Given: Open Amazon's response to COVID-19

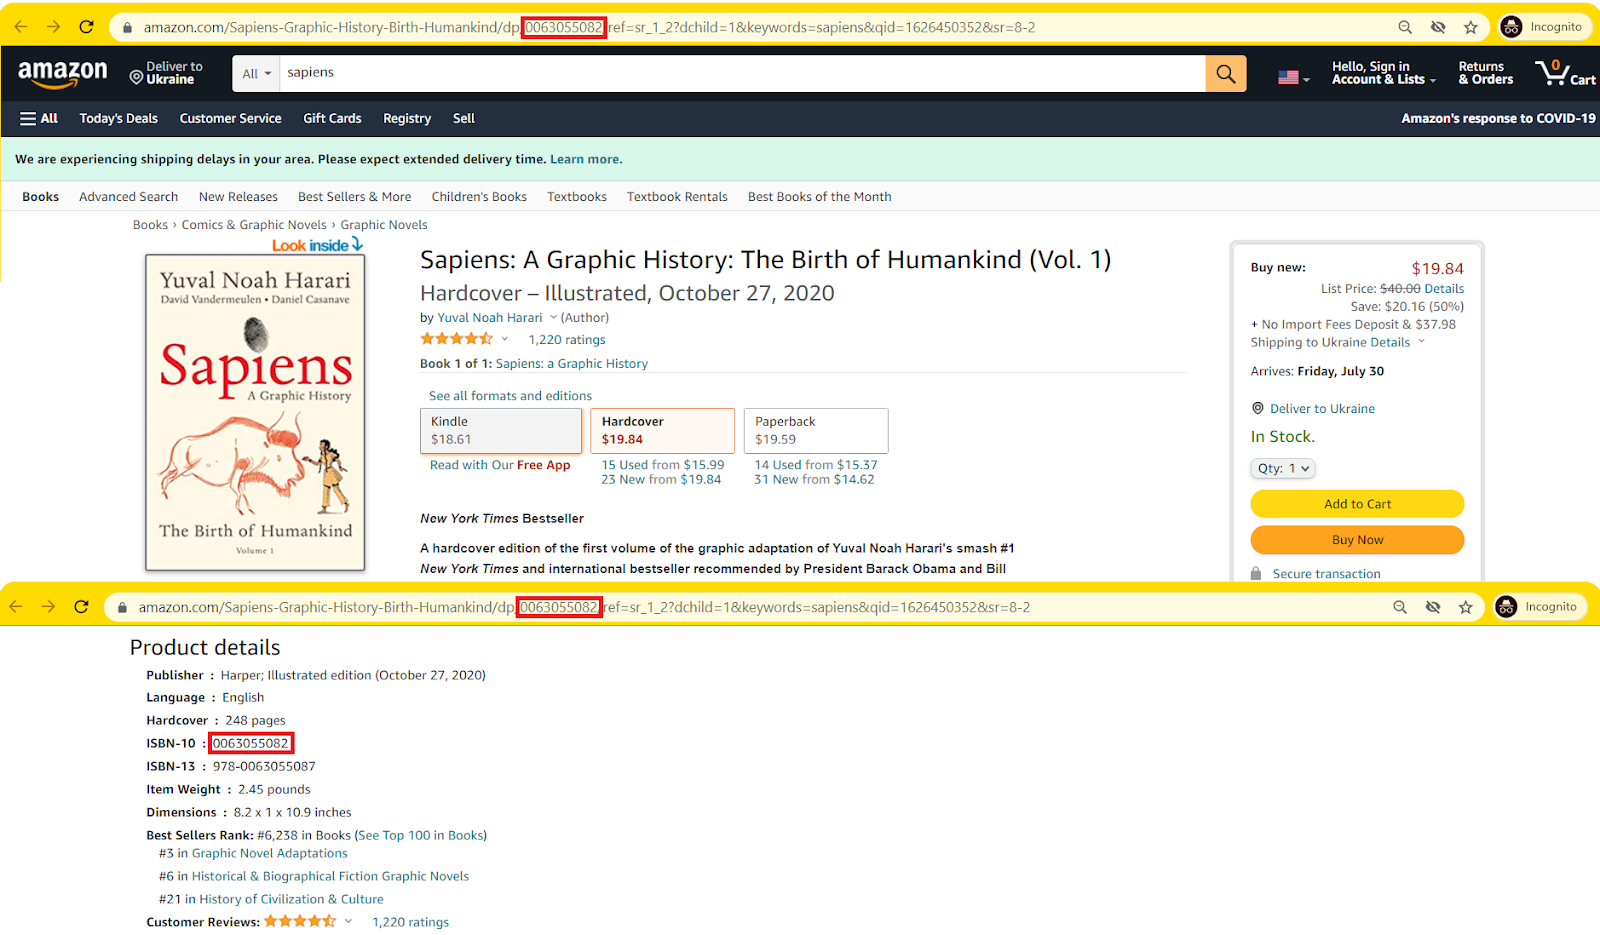Looking at the screenshot, I should pyautogui.click(x=1498, y=118).
